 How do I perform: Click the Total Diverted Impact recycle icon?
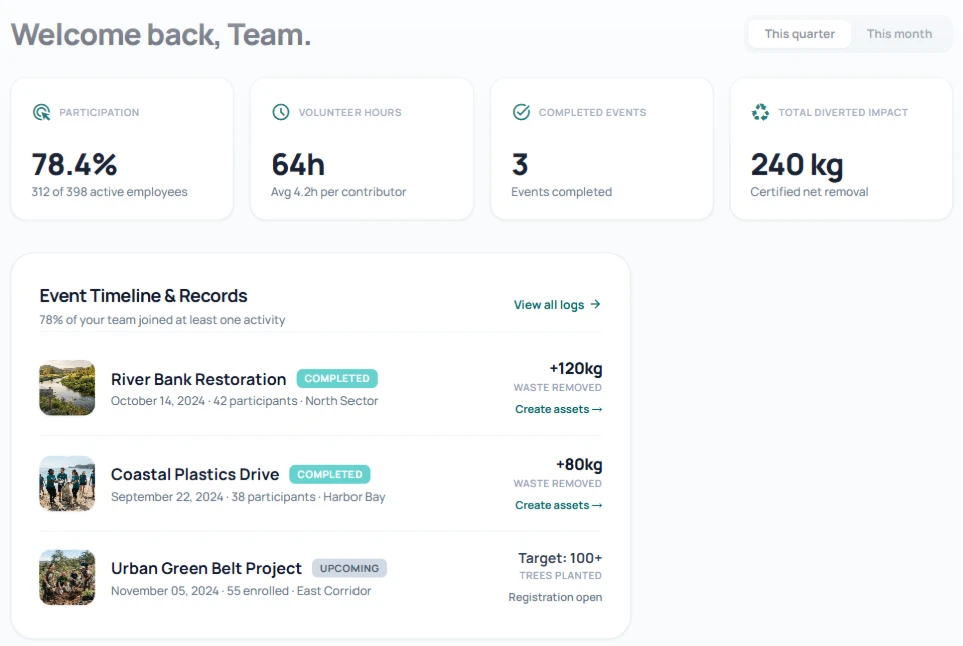coord(760,112)
